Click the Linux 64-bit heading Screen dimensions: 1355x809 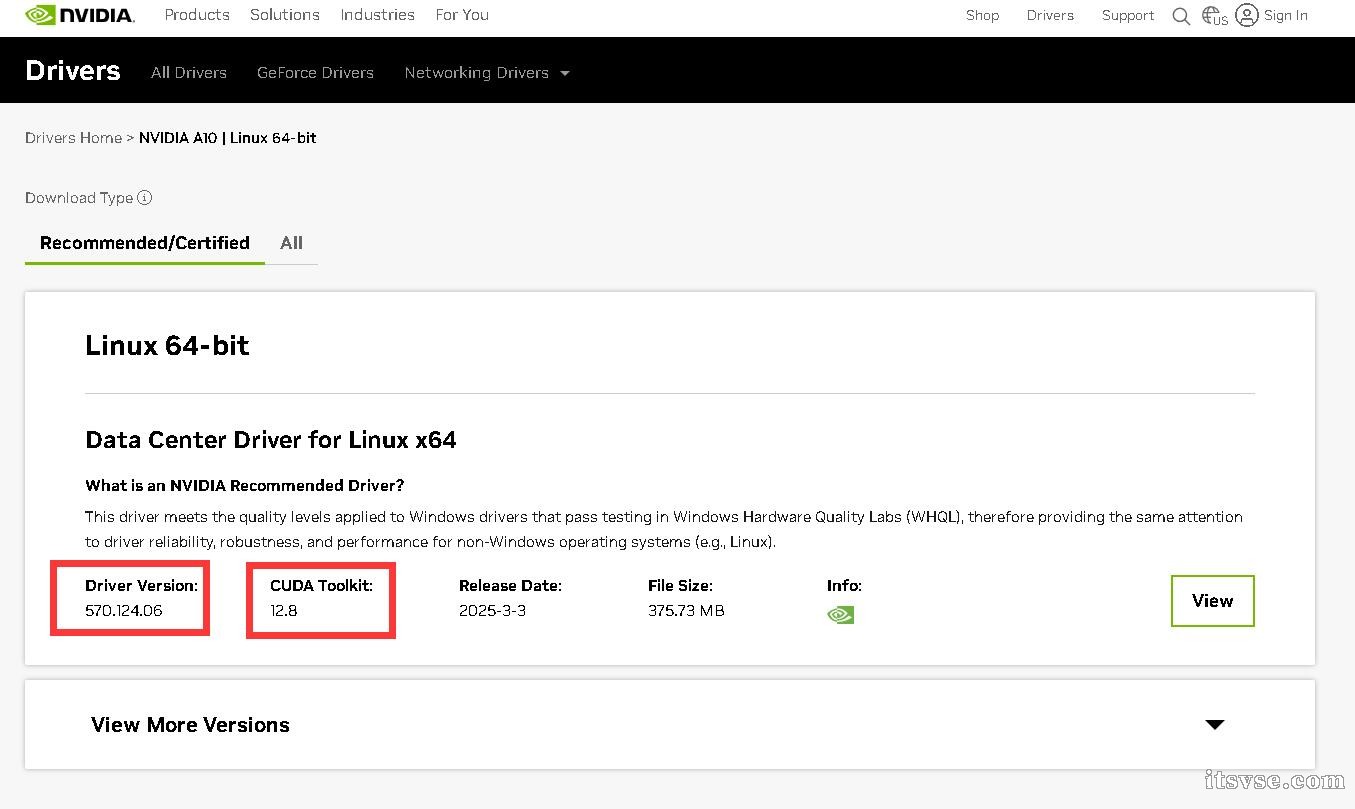[167, 346]
